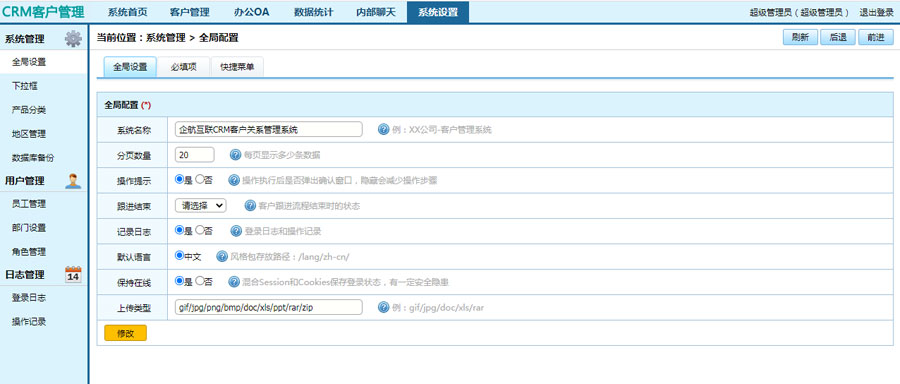Click help icon next to 上传类型 field

[383, 307]
